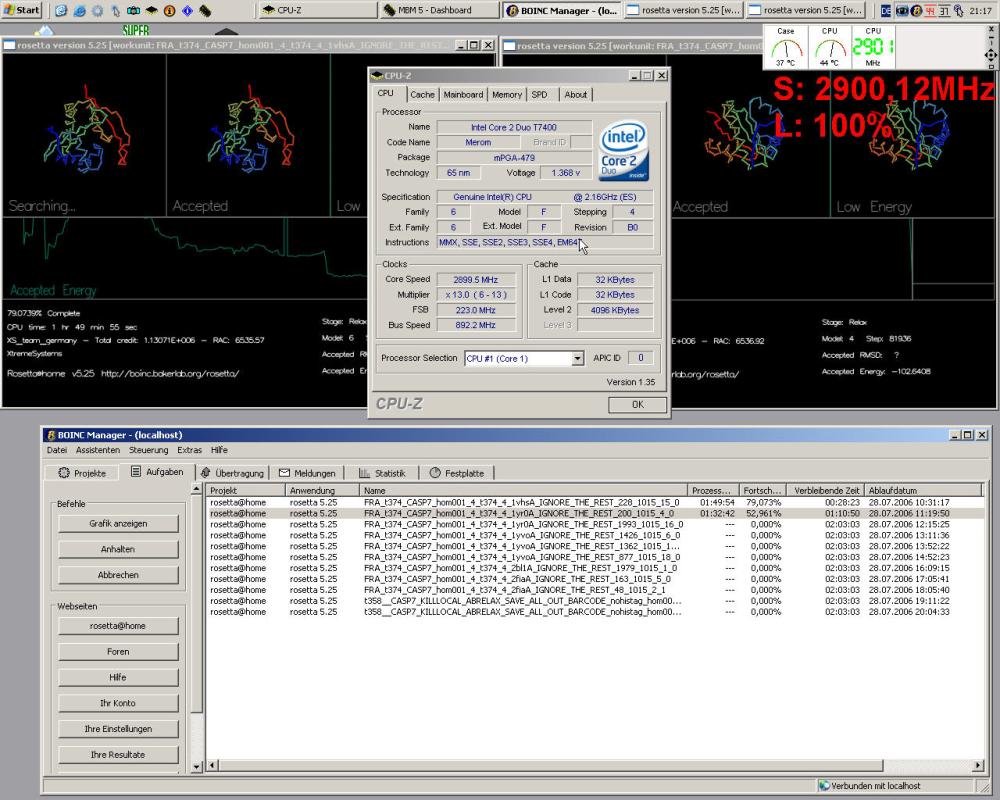1000x800 pixels.
Task: Click the Ihre Resultate button
Action: (118, 755)
